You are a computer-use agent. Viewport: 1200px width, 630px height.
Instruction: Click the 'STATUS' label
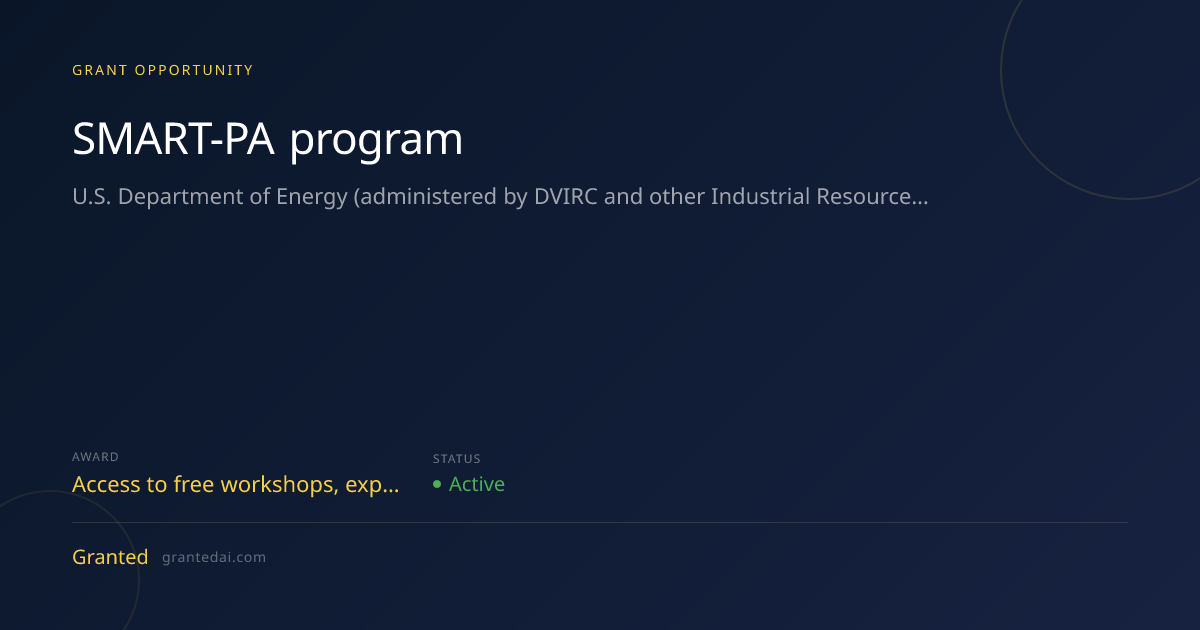point(457,459)
